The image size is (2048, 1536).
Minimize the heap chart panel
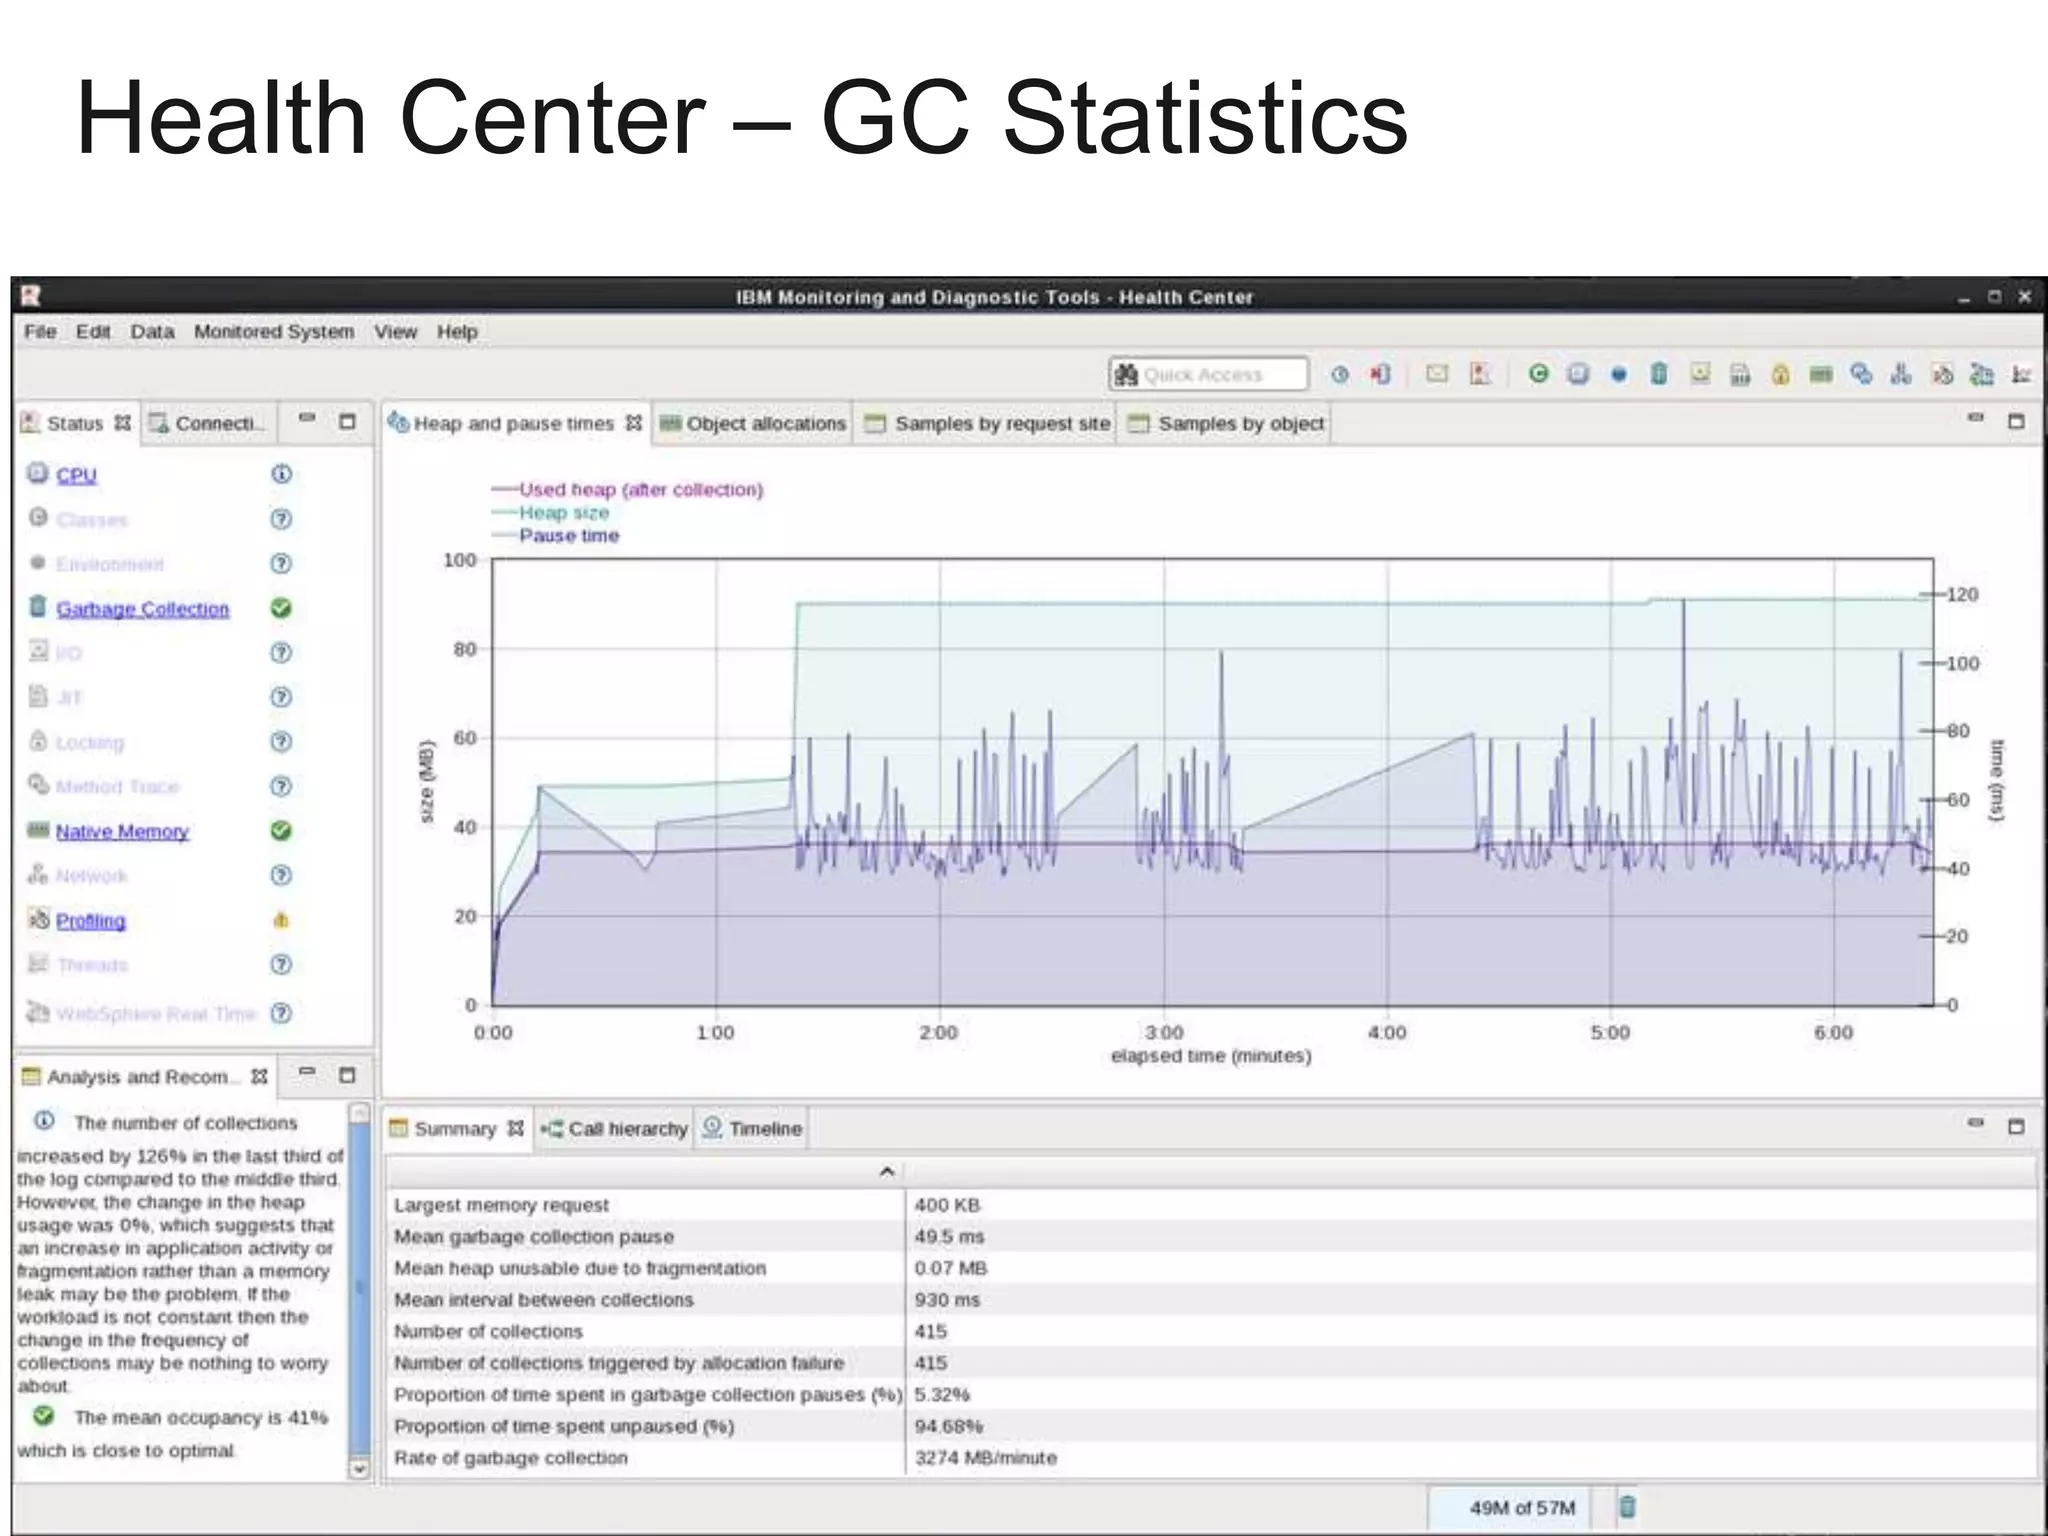click(1975, 418)
